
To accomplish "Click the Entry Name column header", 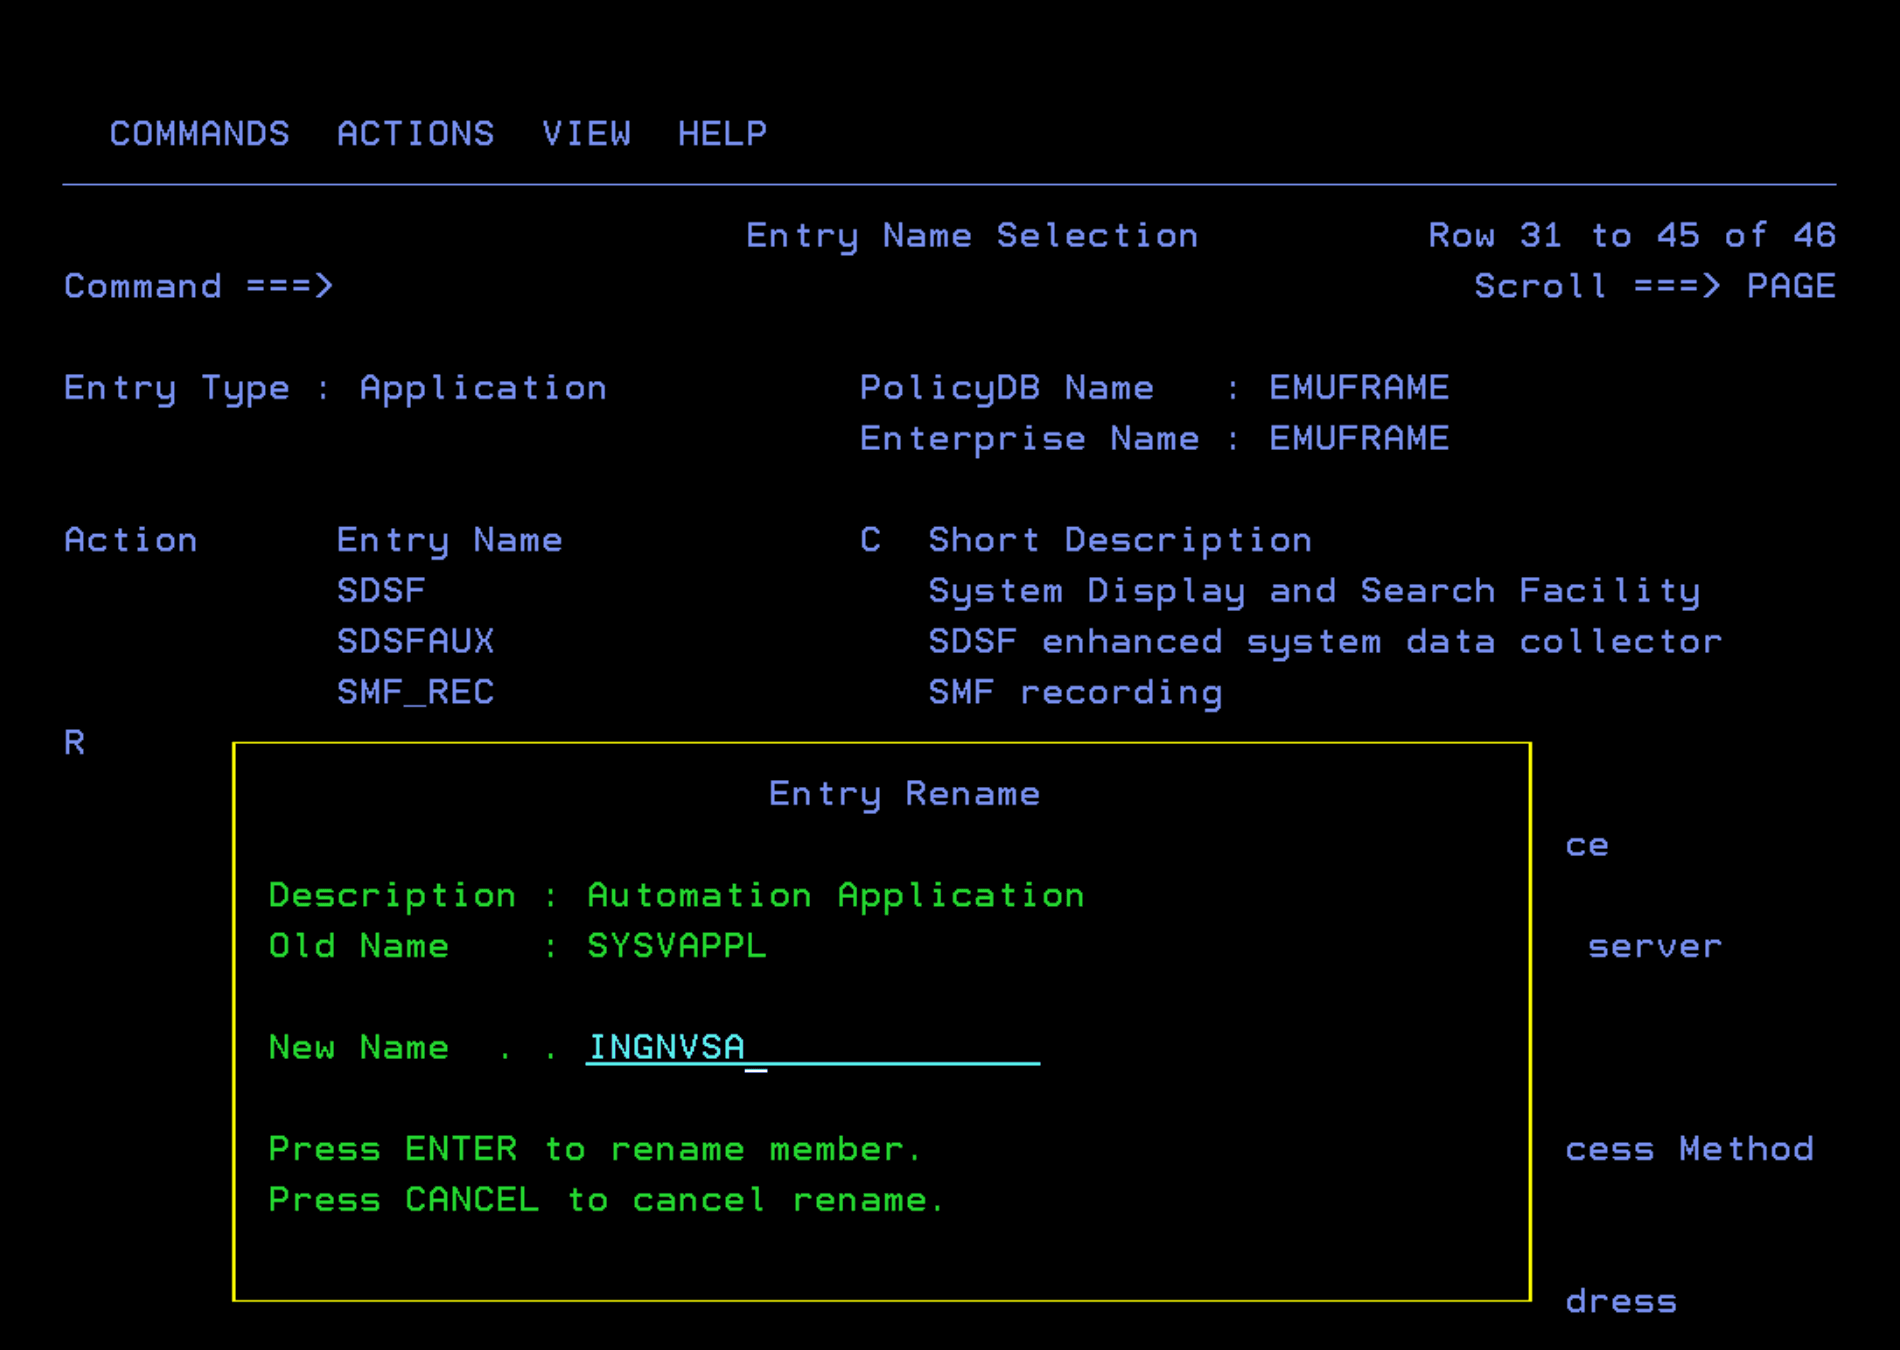I will tap(449, 540).
